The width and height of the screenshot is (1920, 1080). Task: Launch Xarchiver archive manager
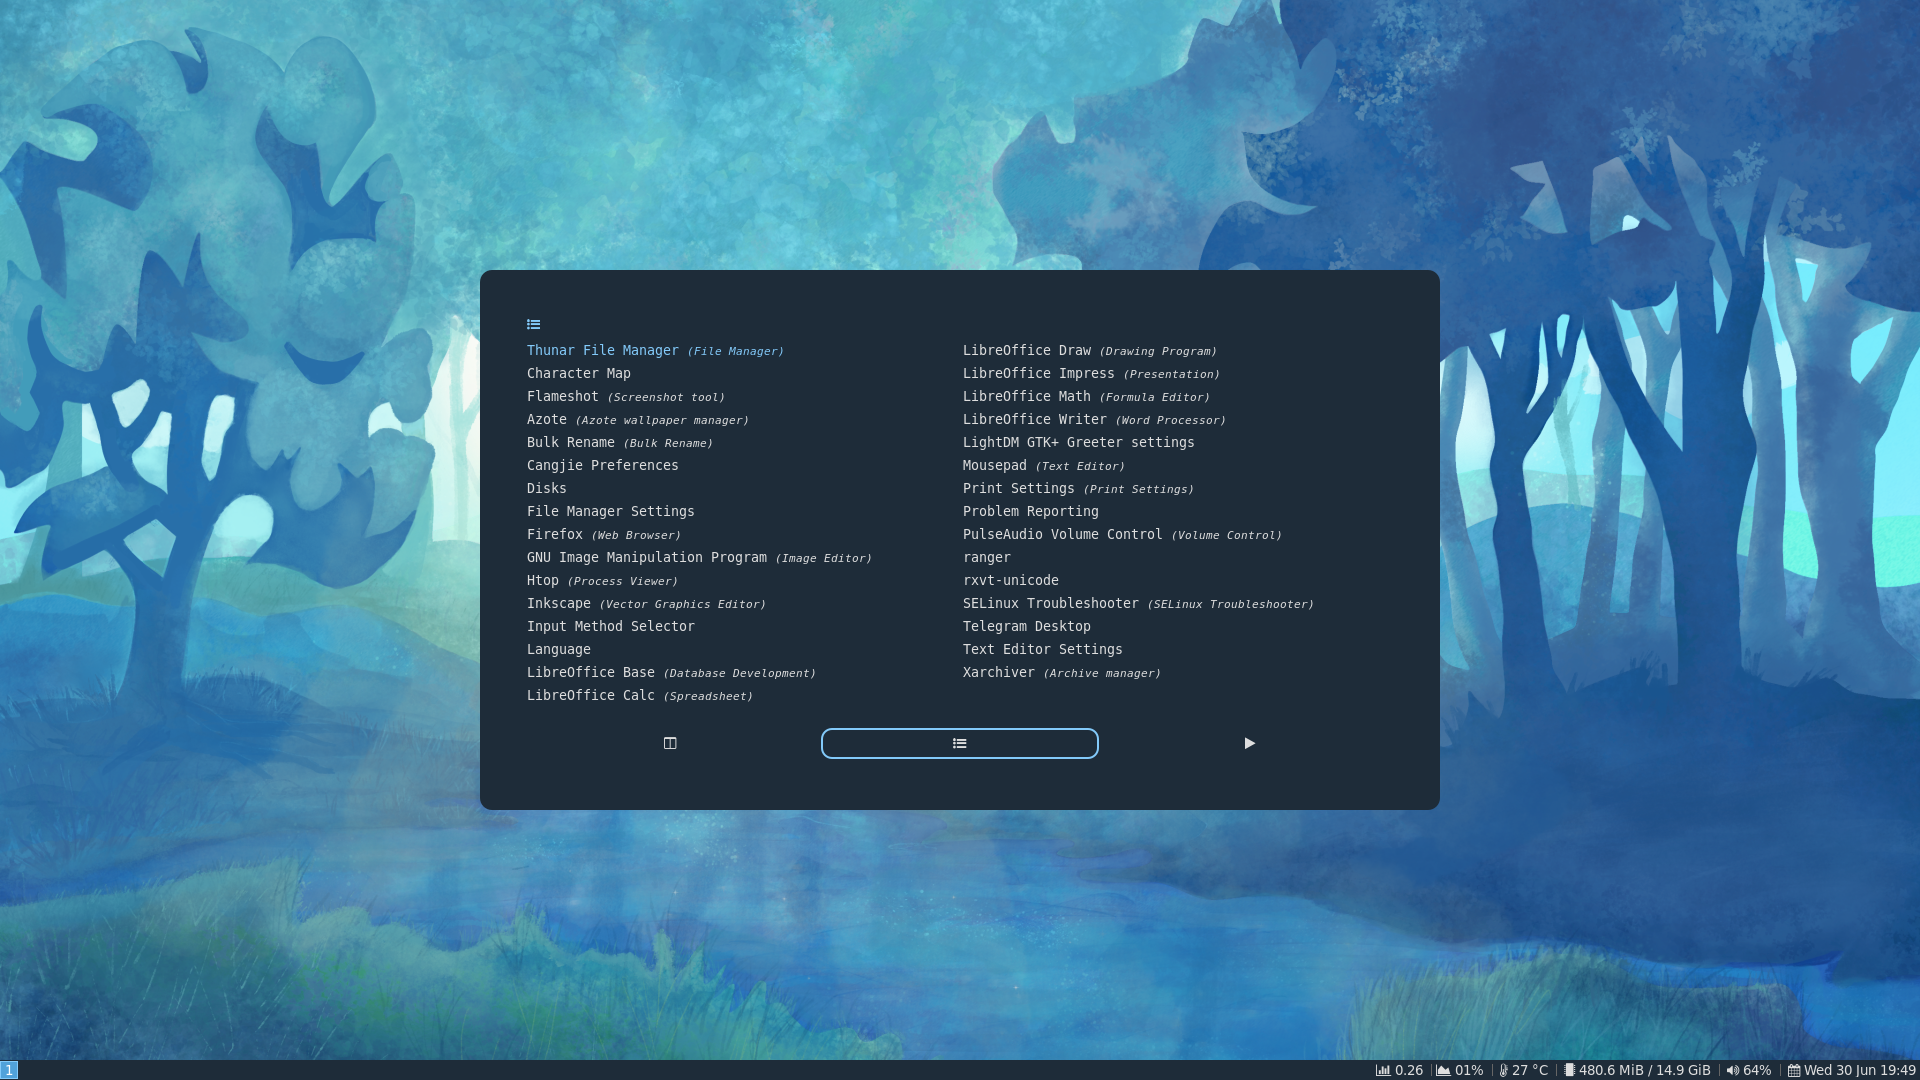(1062, 672)
